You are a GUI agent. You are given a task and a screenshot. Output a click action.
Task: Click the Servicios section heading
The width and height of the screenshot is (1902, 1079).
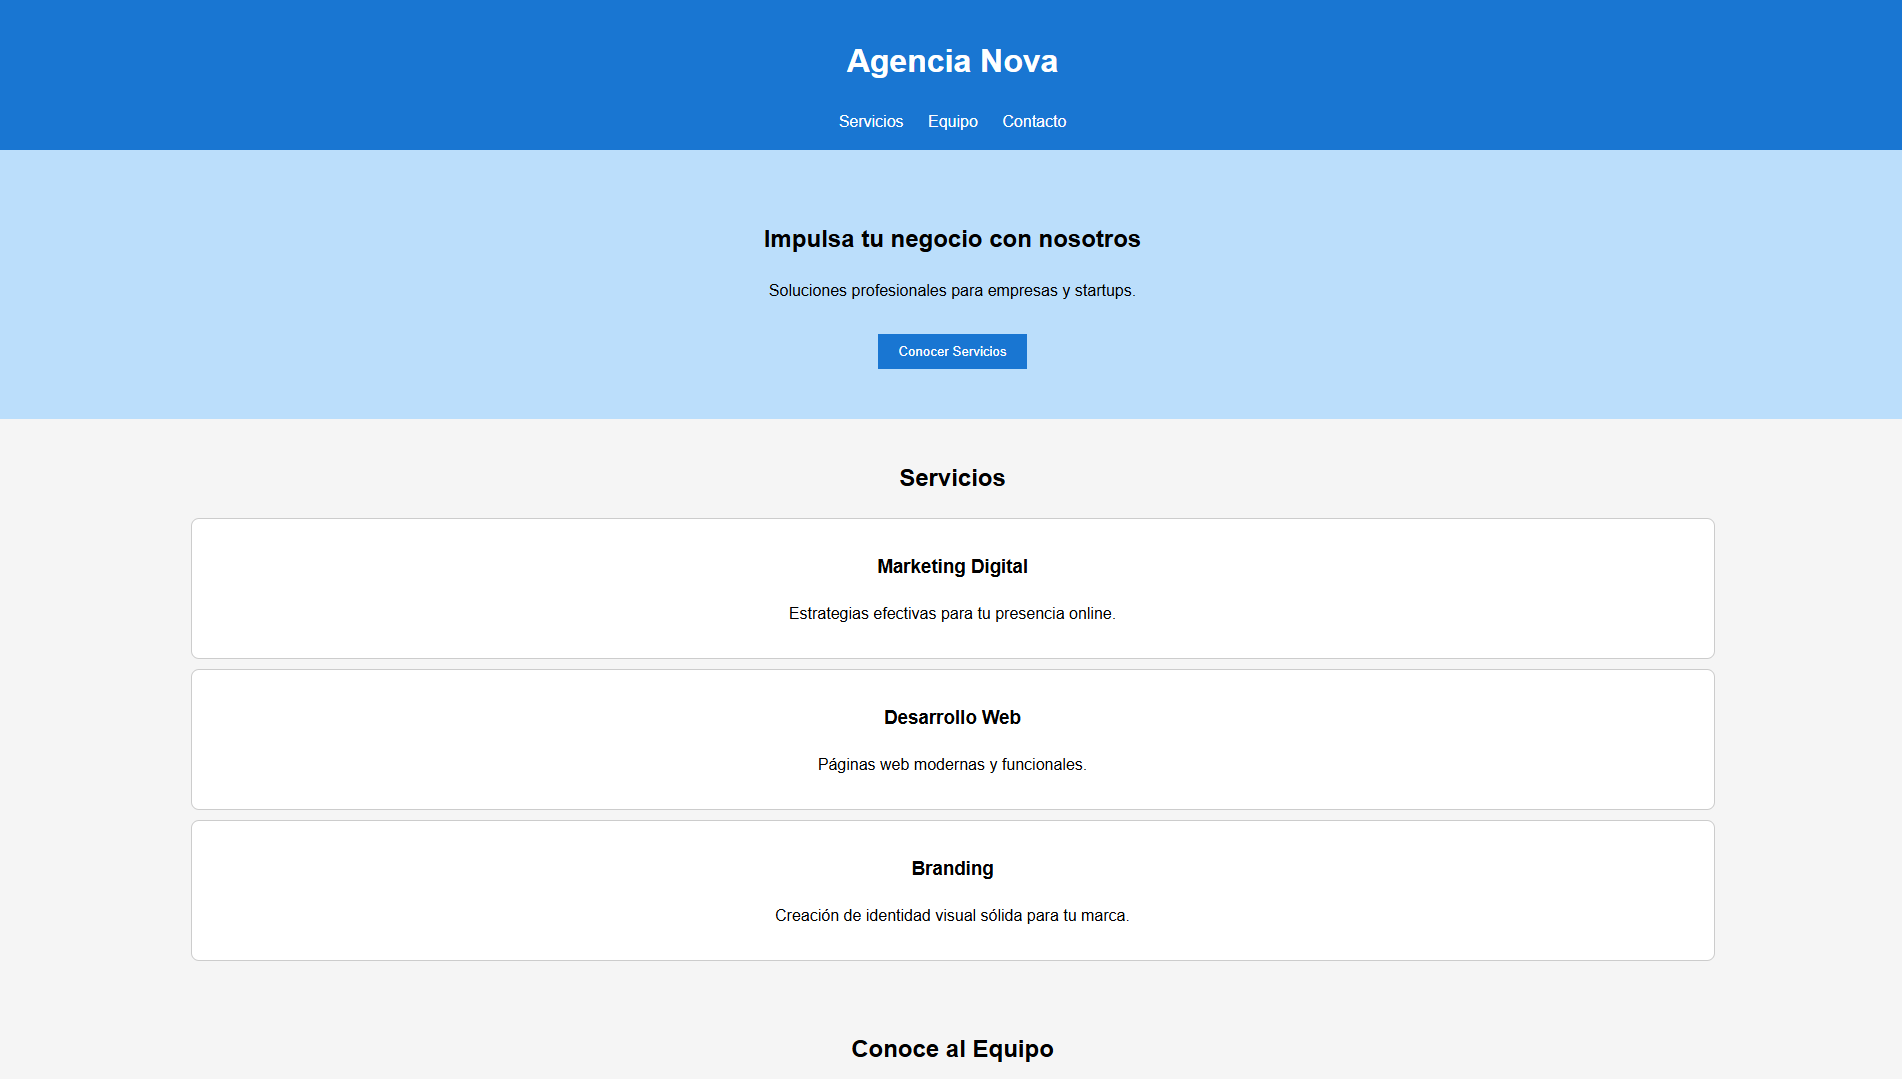[951, 478]
